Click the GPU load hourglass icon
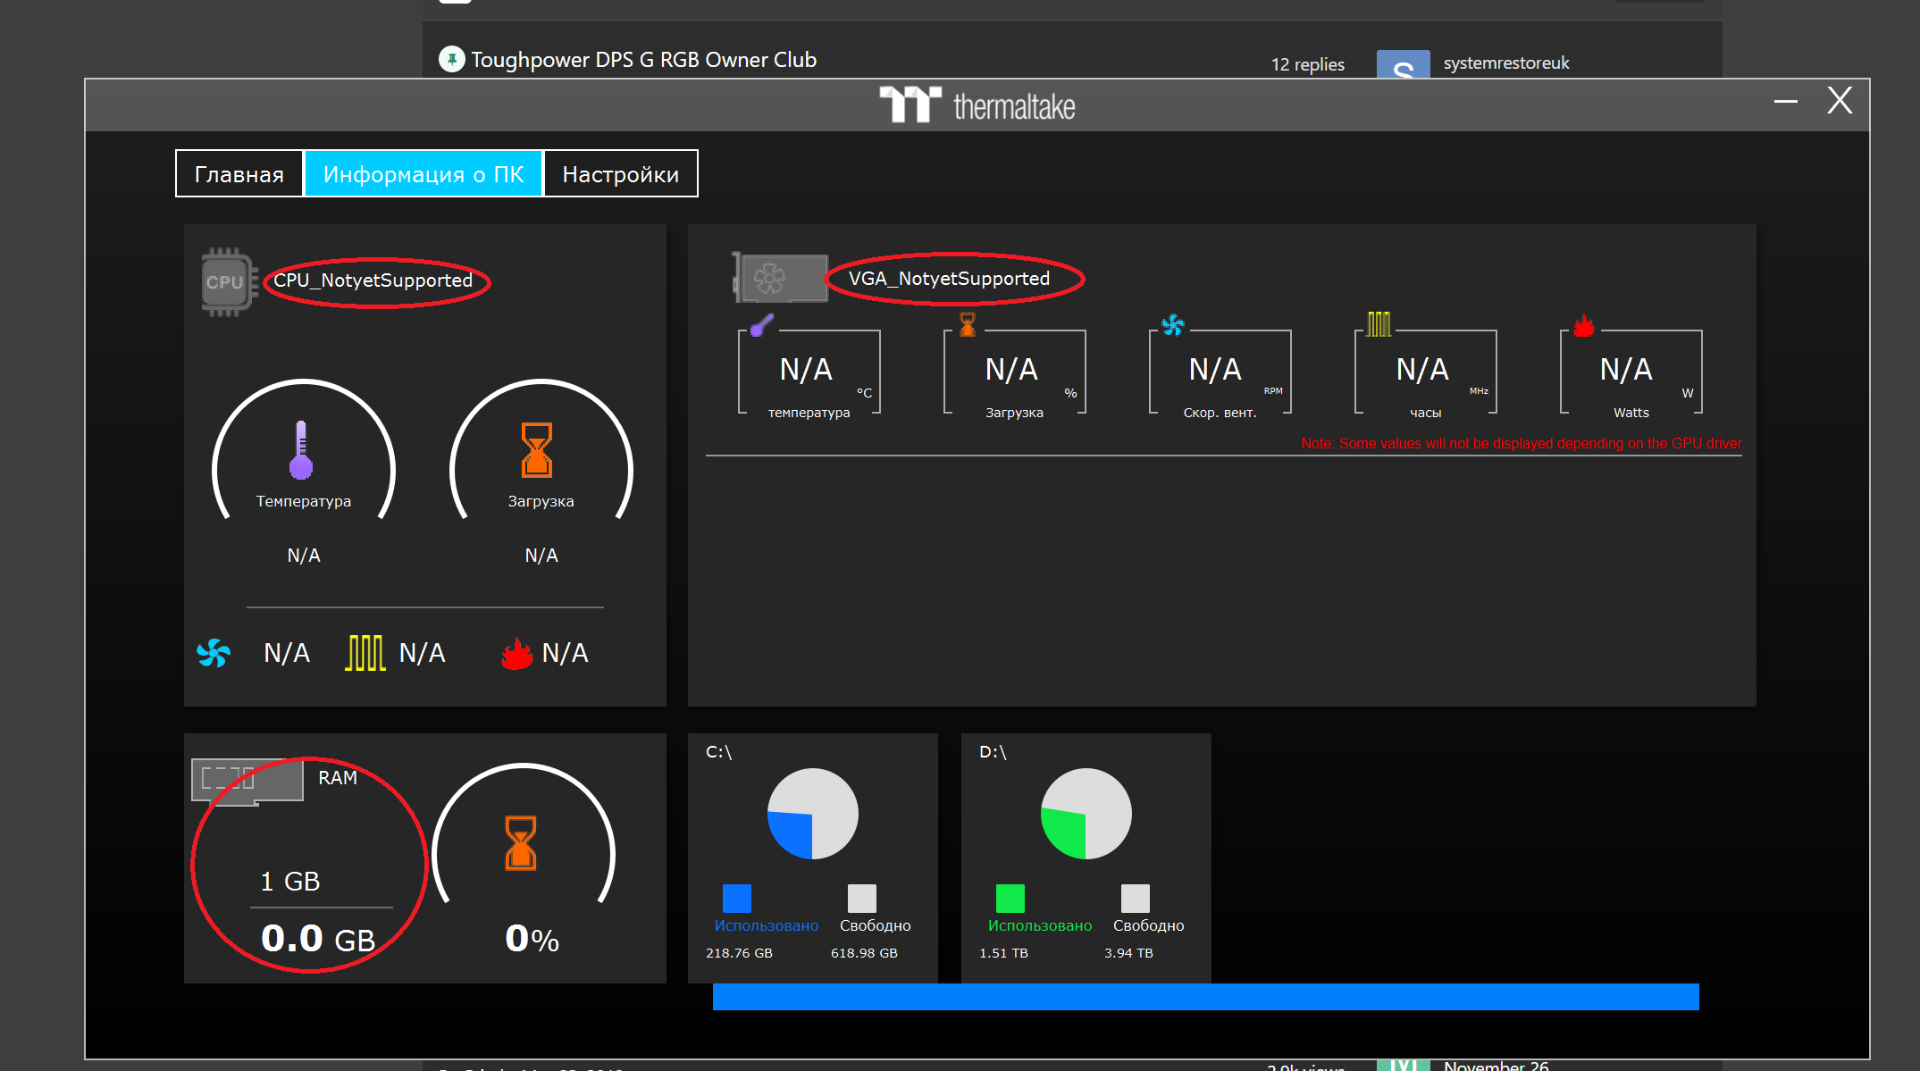The height and width of the screenshot is (1071, 1920). click(x=967, y=324)
